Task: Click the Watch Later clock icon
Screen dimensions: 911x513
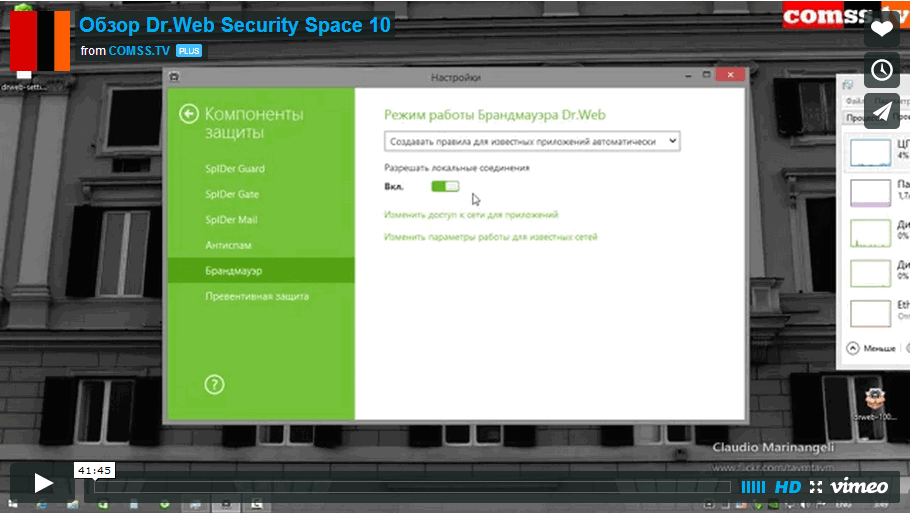Action: click(x=882, y=70)
